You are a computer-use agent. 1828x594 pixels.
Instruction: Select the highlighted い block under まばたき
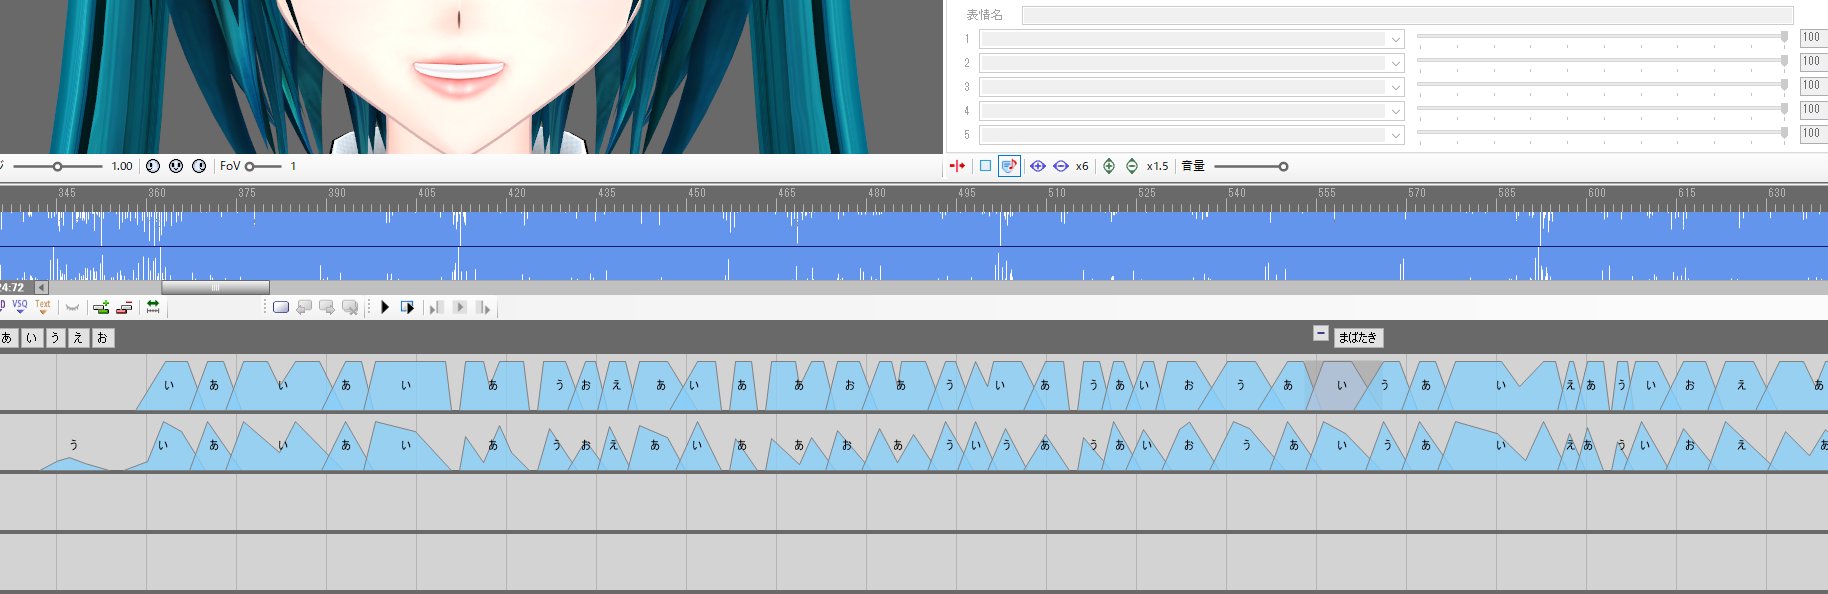(x=1342, y=386)
